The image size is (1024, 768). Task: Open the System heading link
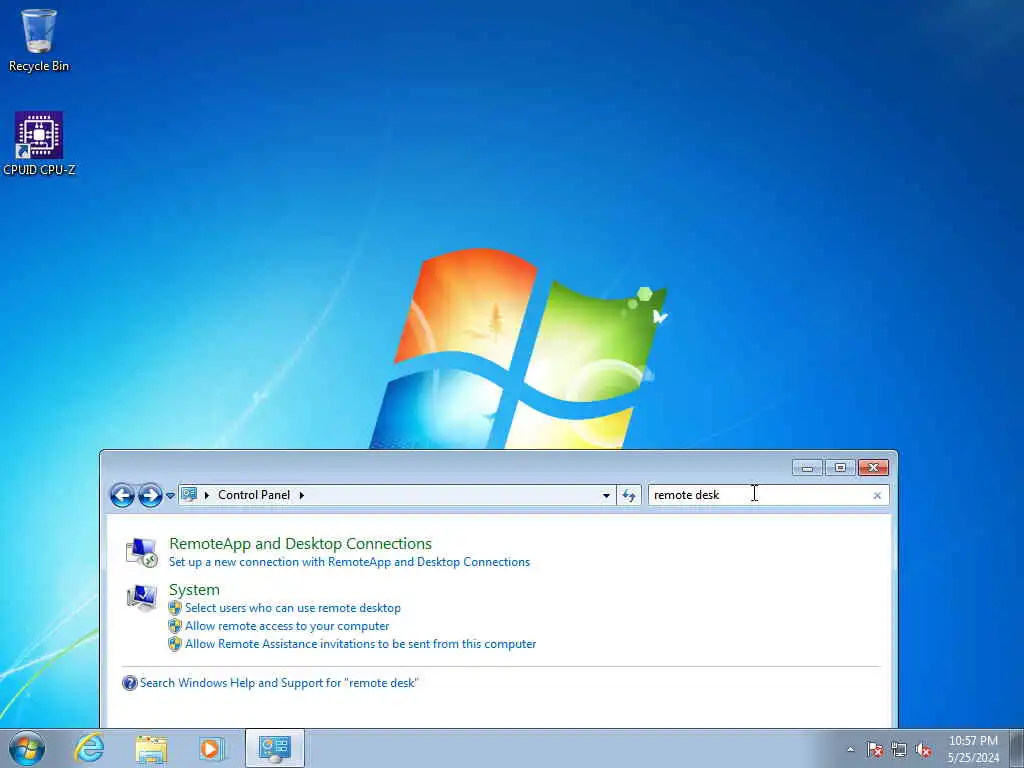[x=194, y=590]
